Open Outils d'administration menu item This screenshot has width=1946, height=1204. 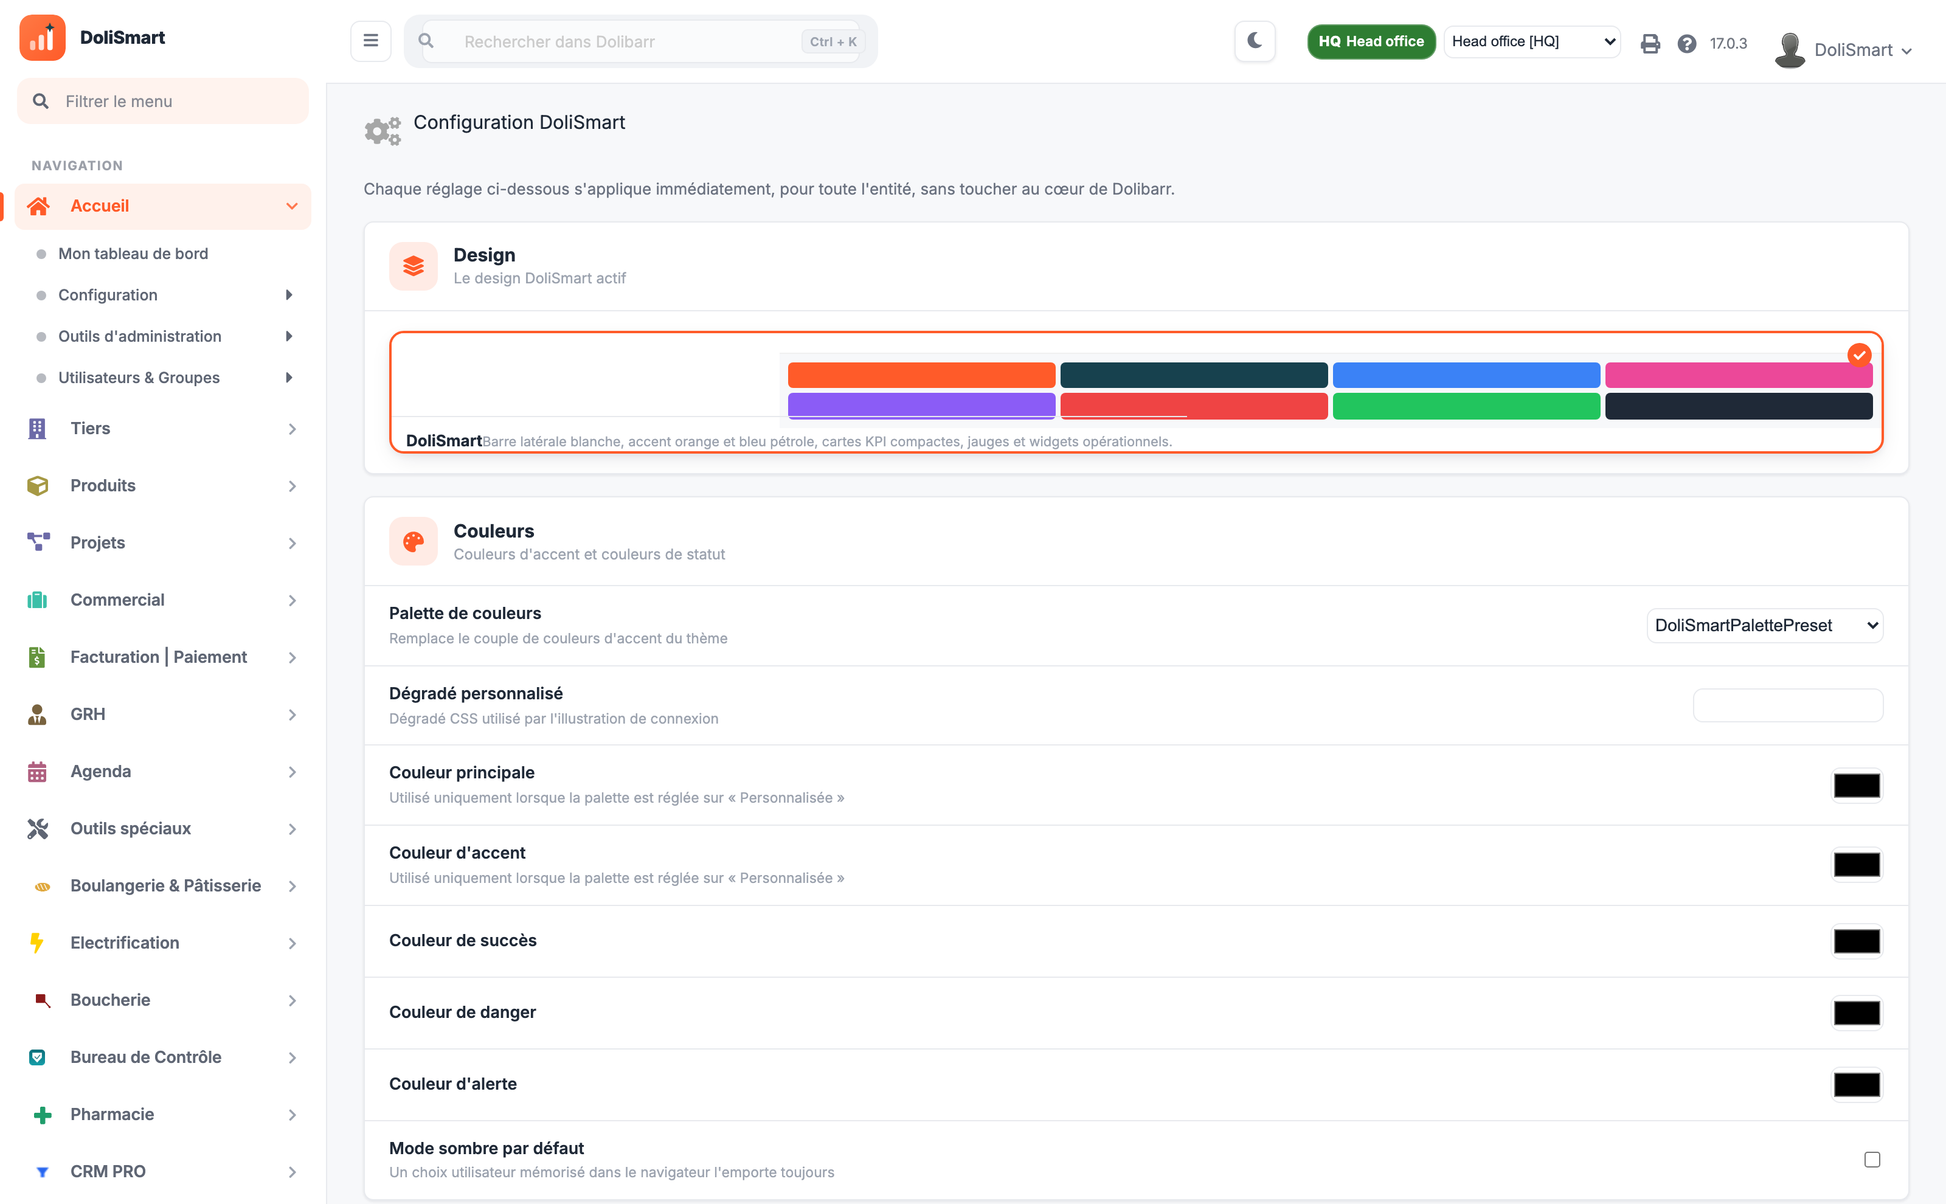pos(140,336)
